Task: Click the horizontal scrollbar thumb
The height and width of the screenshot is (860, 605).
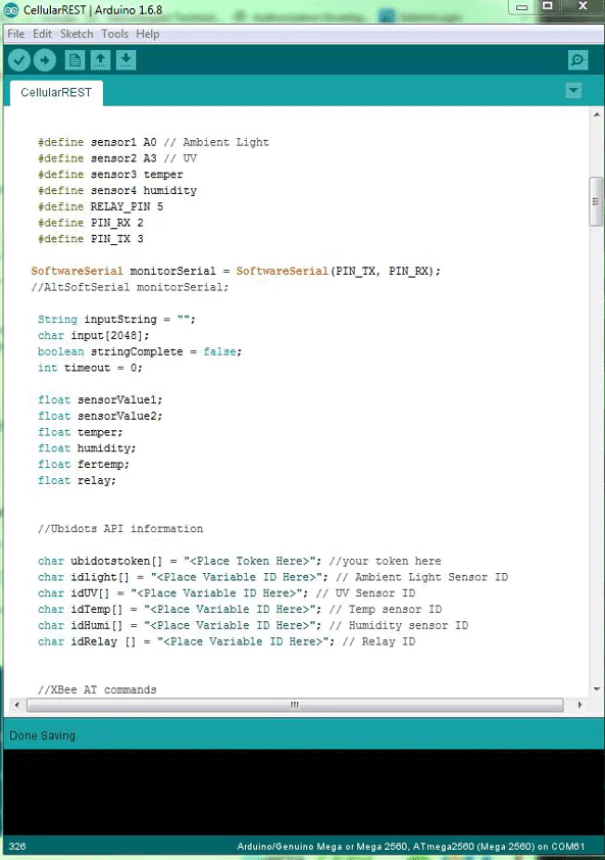Action: pyautogui.click(x=295, y=705)
